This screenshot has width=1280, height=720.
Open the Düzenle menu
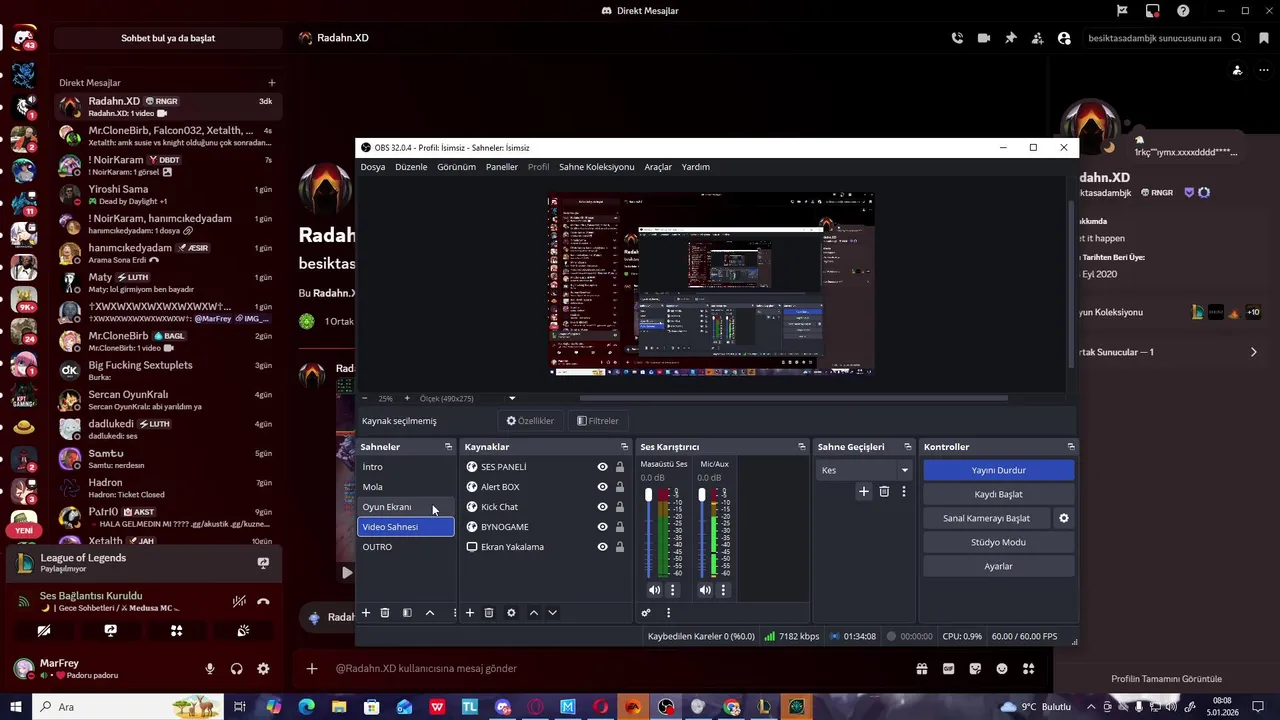tap(411, 167)
